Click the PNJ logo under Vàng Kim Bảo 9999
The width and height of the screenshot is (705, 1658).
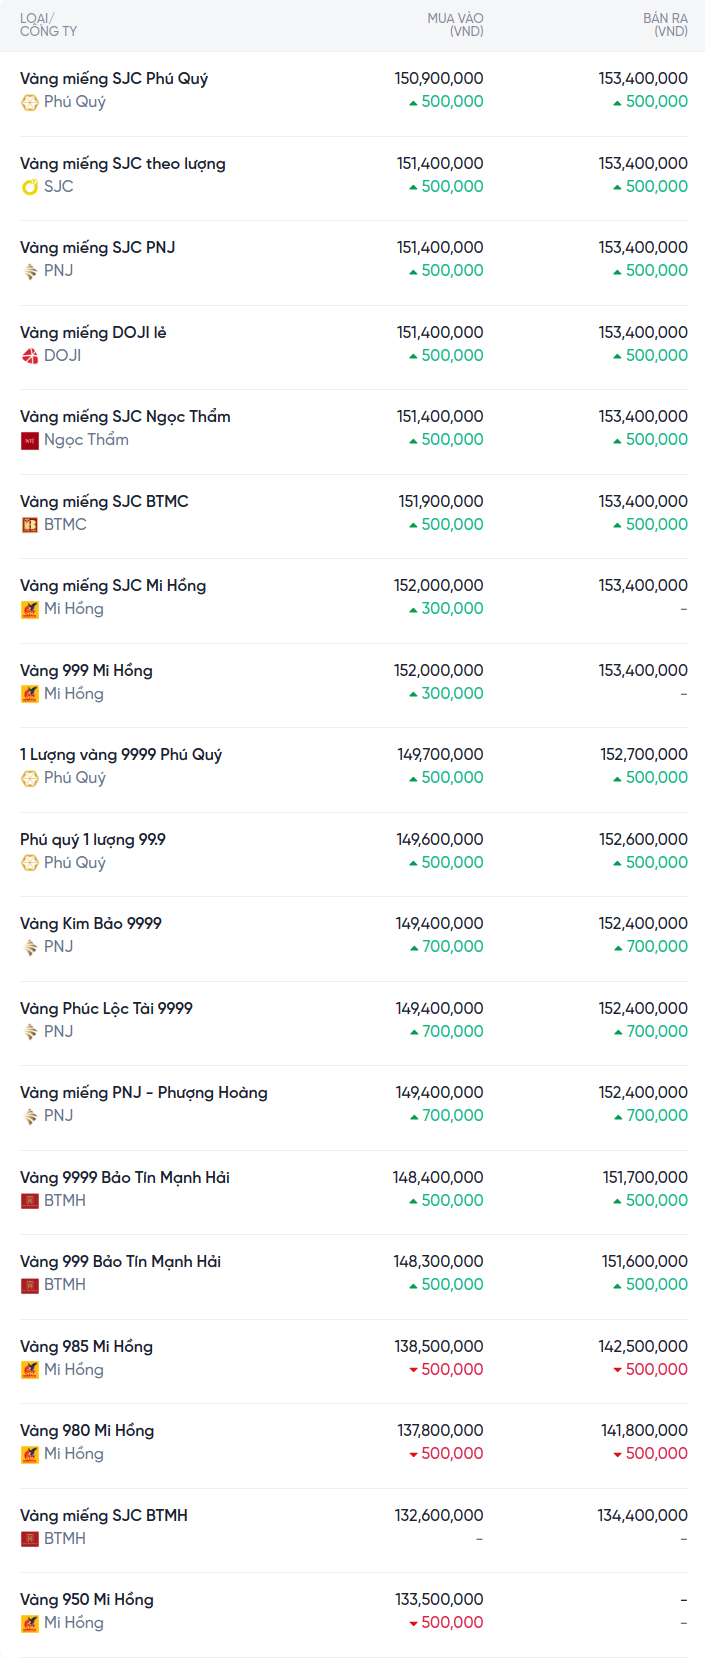tap(30, 947)
